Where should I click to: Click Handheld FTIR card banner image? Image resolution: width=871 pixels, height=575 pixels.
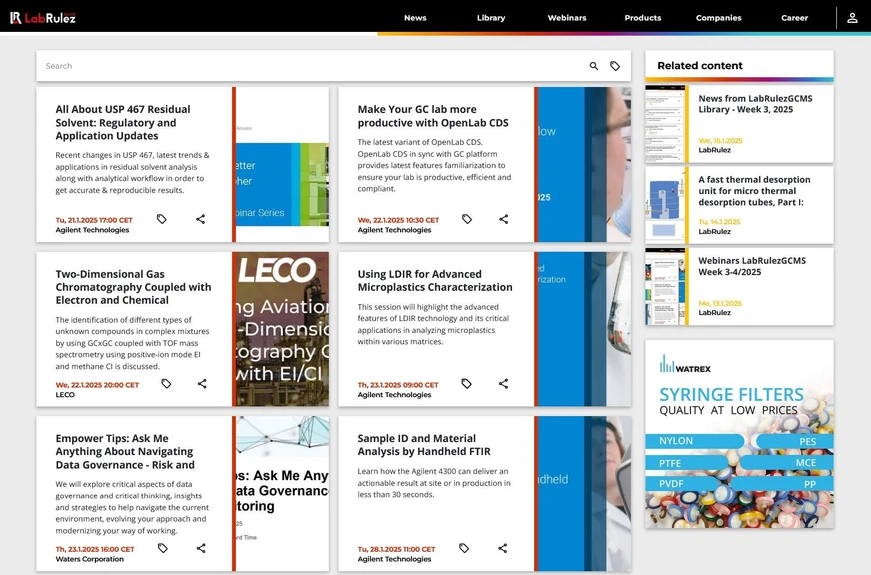tap(583, 493)
